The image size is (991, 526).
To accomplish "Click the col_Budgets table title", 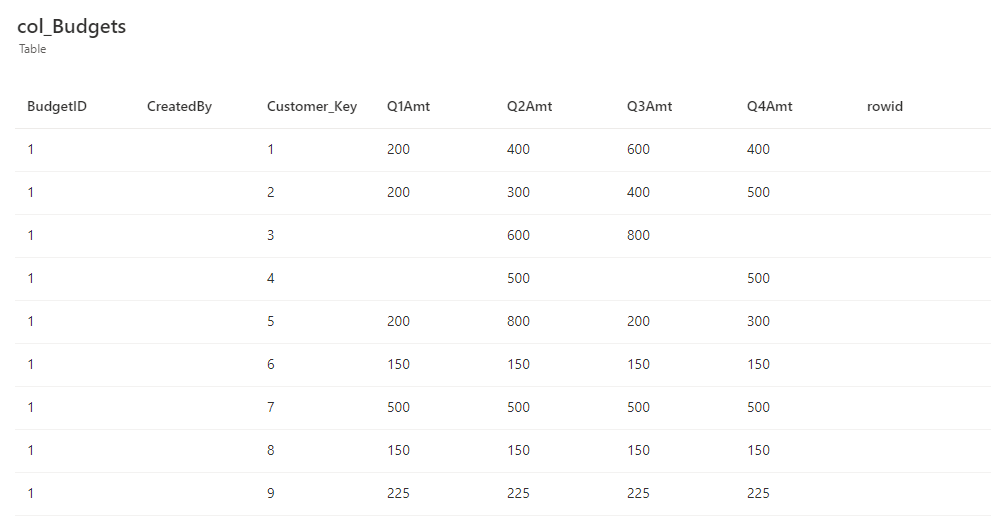I will pyautogui.click(x=72, y=27).
